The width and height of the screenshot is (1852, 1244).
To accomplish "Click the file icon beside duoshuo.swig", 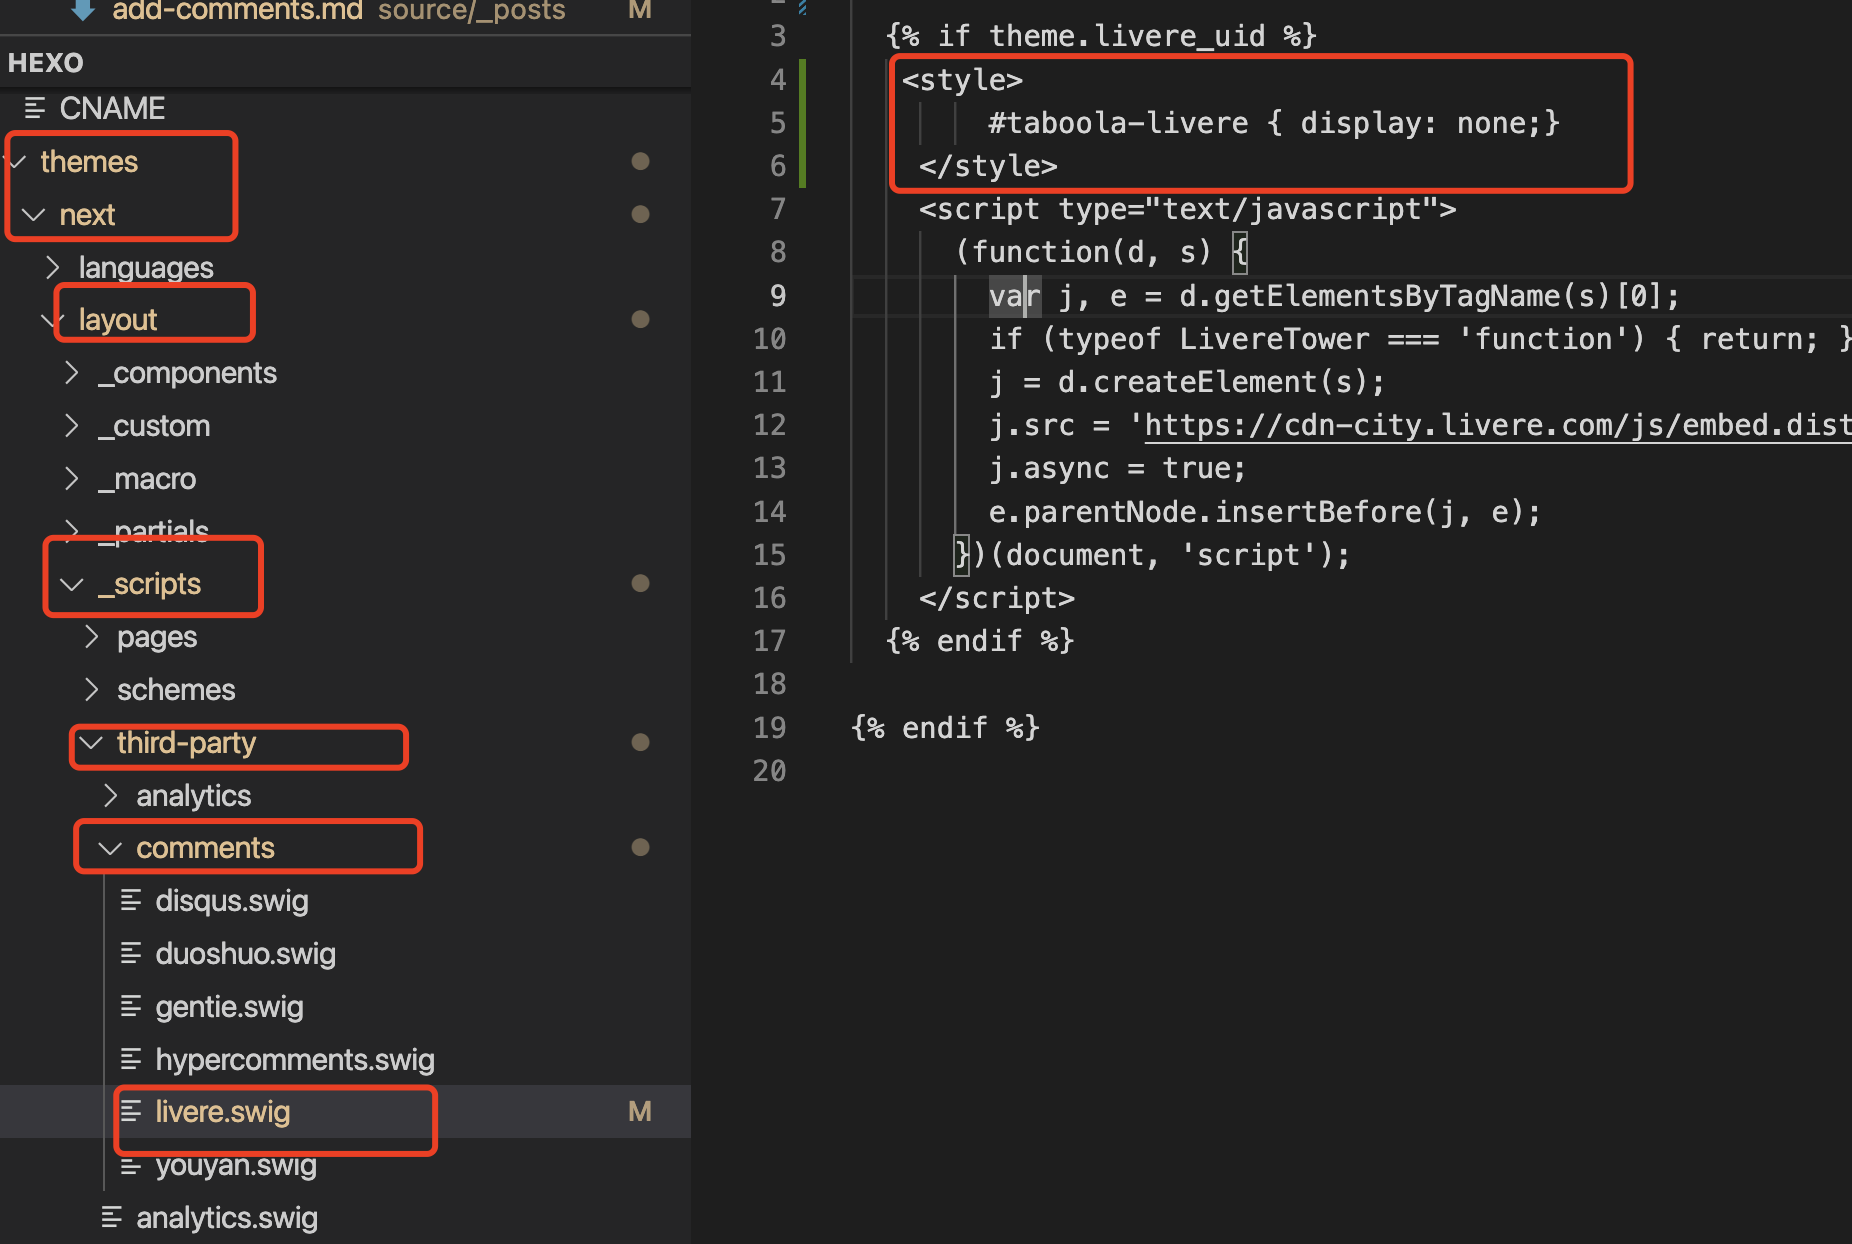I will pos(131,954).
